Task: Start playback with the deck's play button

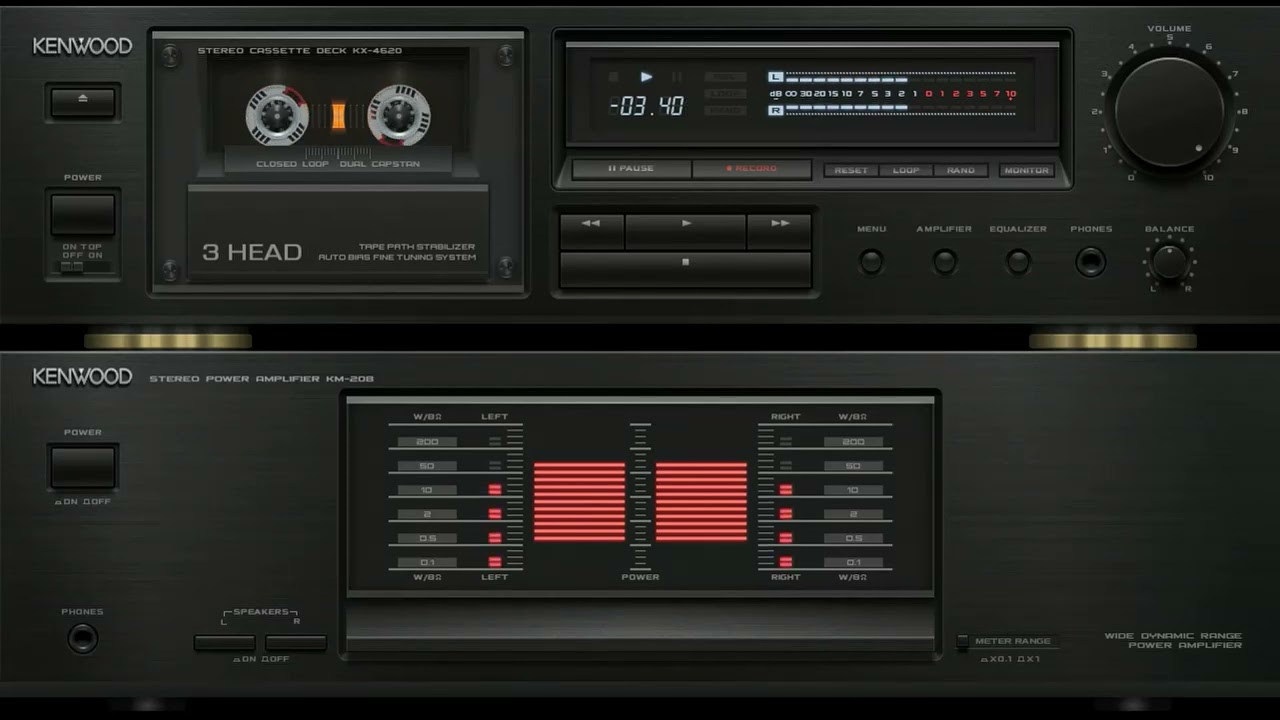Action: 686,231
